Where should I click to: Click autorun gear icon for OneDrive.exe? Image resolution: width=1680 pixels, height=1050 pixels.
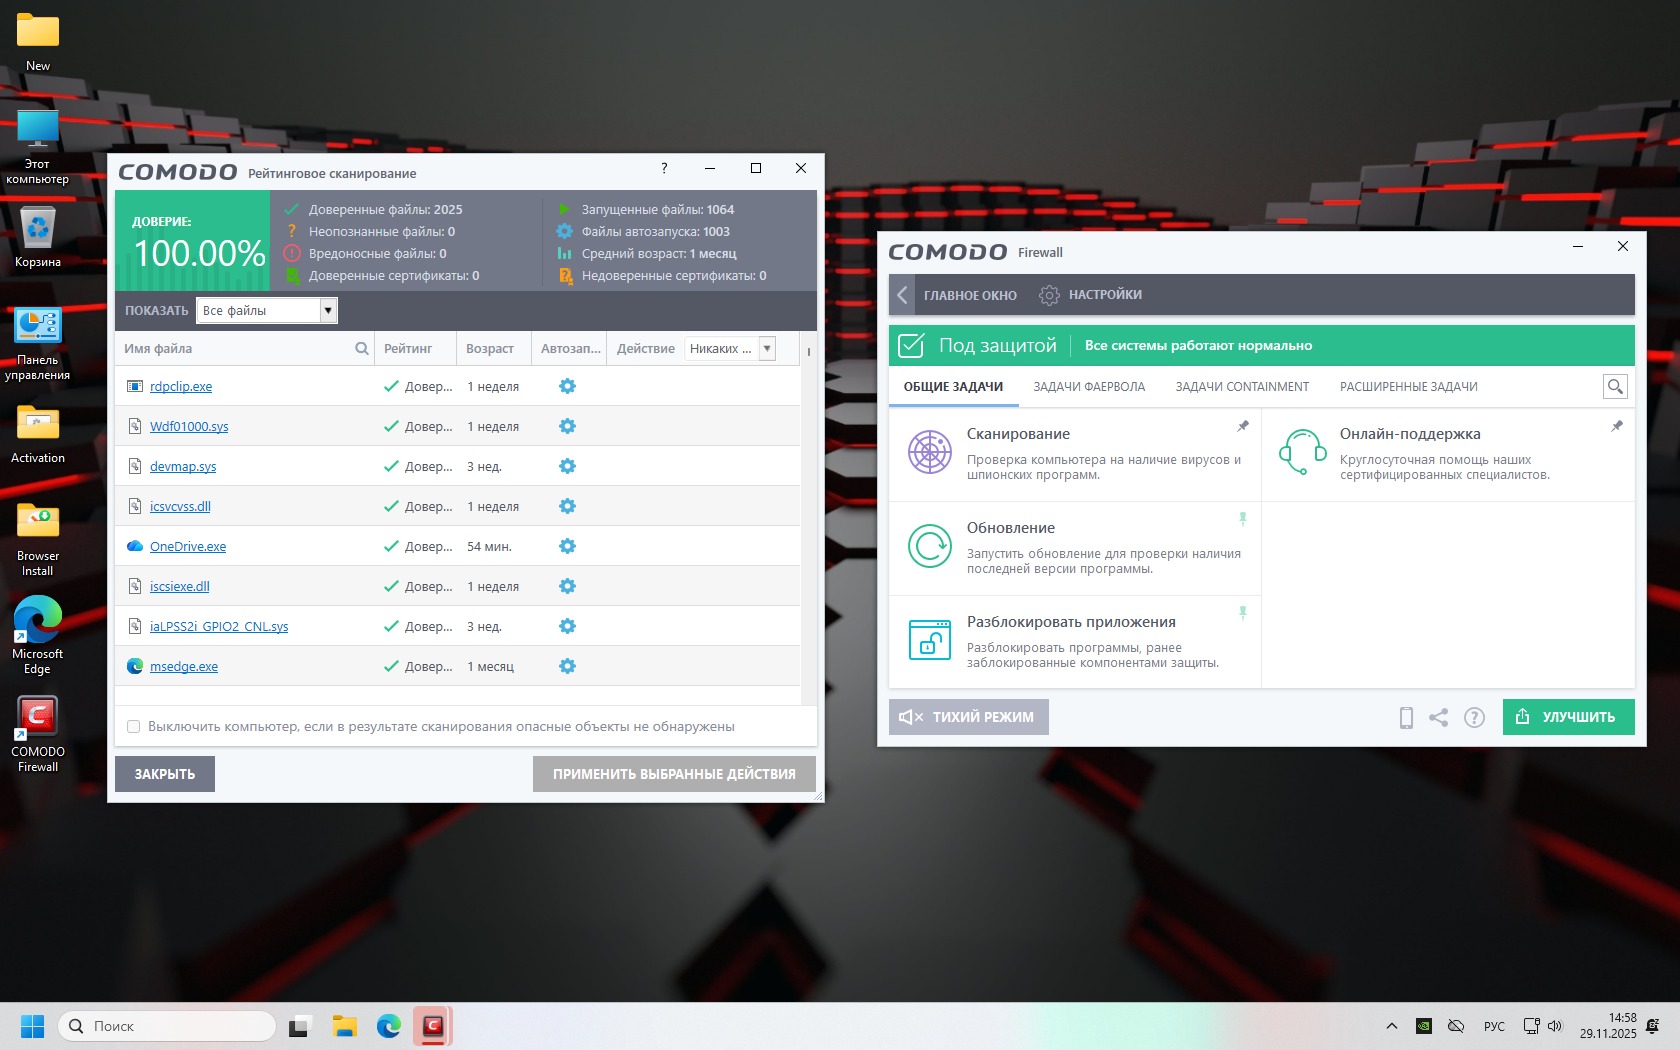point(567,546)
